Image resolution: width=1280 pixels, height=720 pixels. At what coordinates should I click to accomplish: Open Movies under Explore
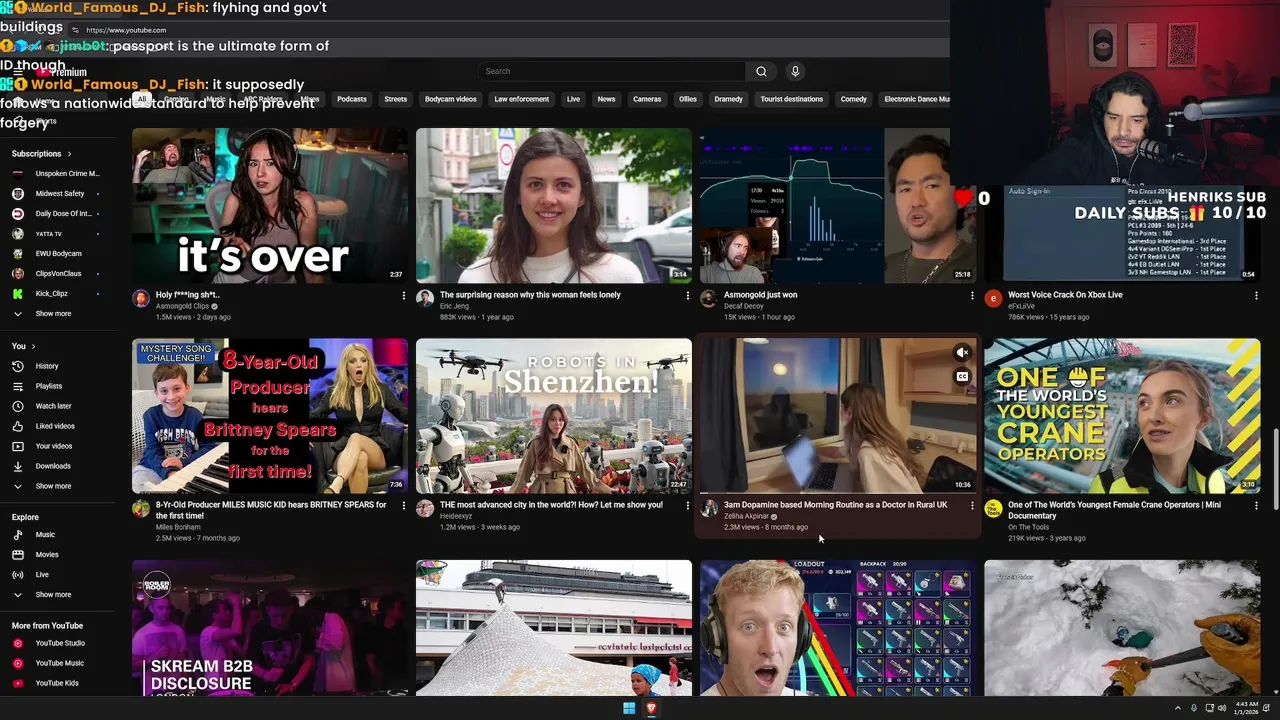pyautogui.click(x=47, y=555)
